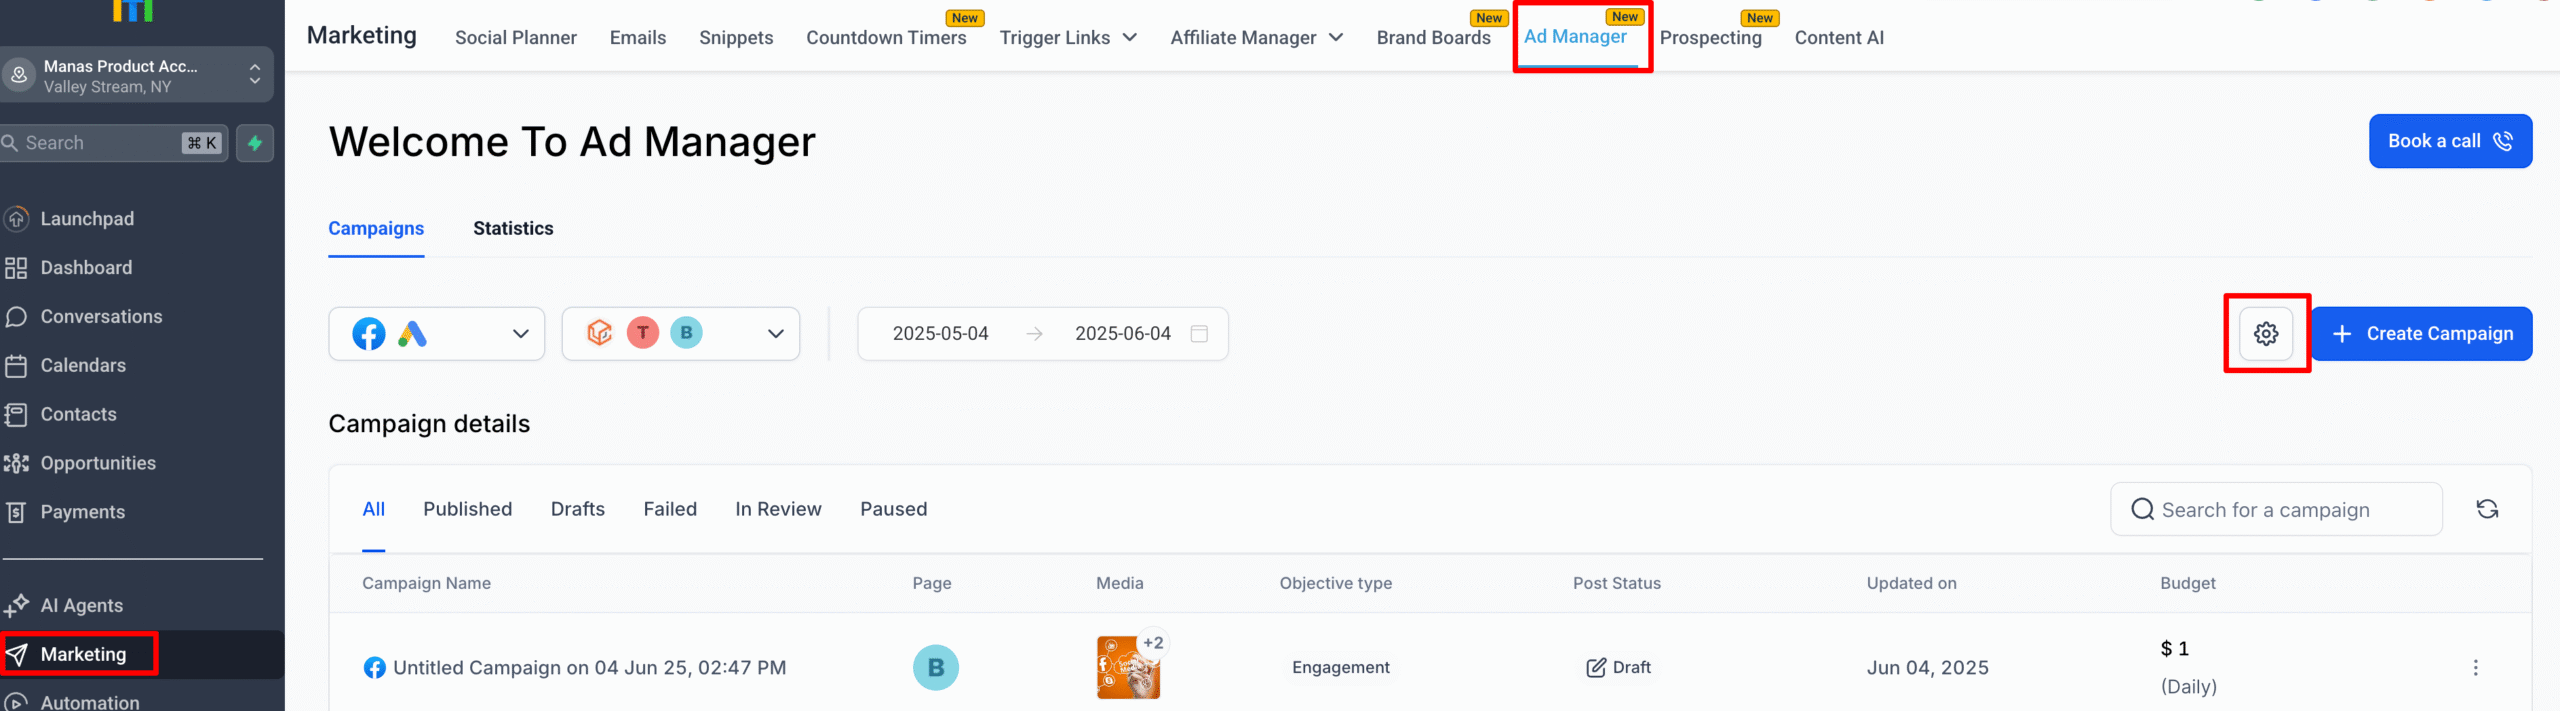This screenshot has height=711, width=2560.
Task: Go to Conversations in sidebar
Action: pyautogui.click(x=100, y=317)
